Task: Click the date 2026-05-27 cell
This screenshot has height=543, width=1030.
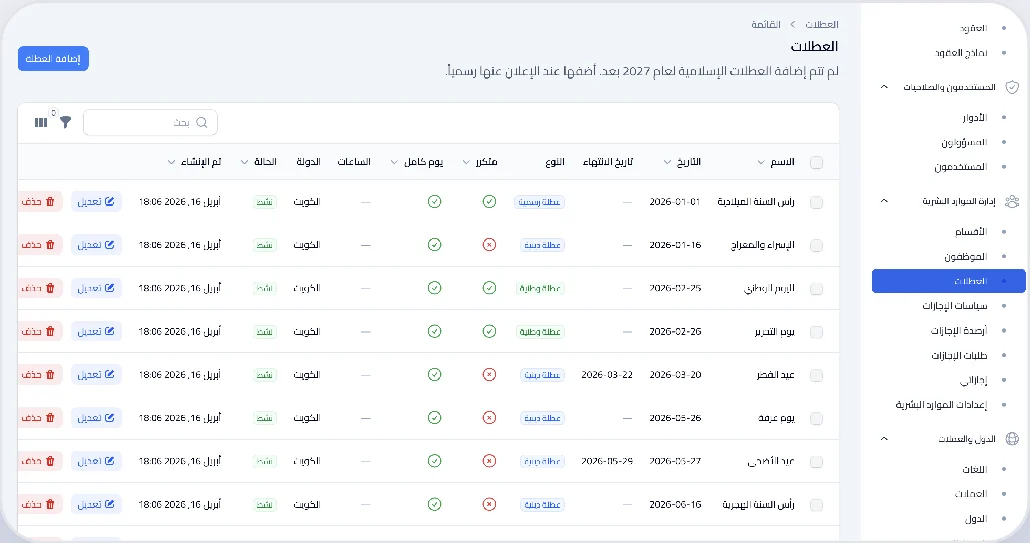Action: (x=675, y=462)
